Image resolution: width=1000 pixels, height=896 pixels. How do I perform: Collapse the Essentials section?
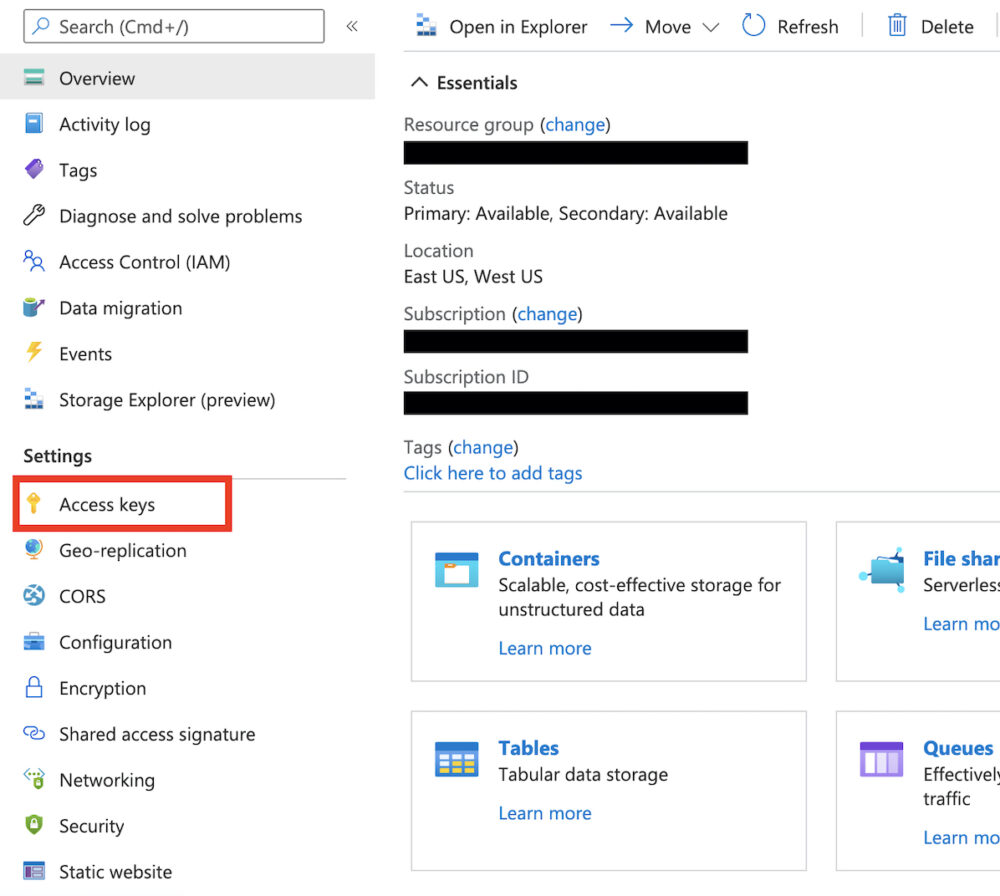click(418, 82)
